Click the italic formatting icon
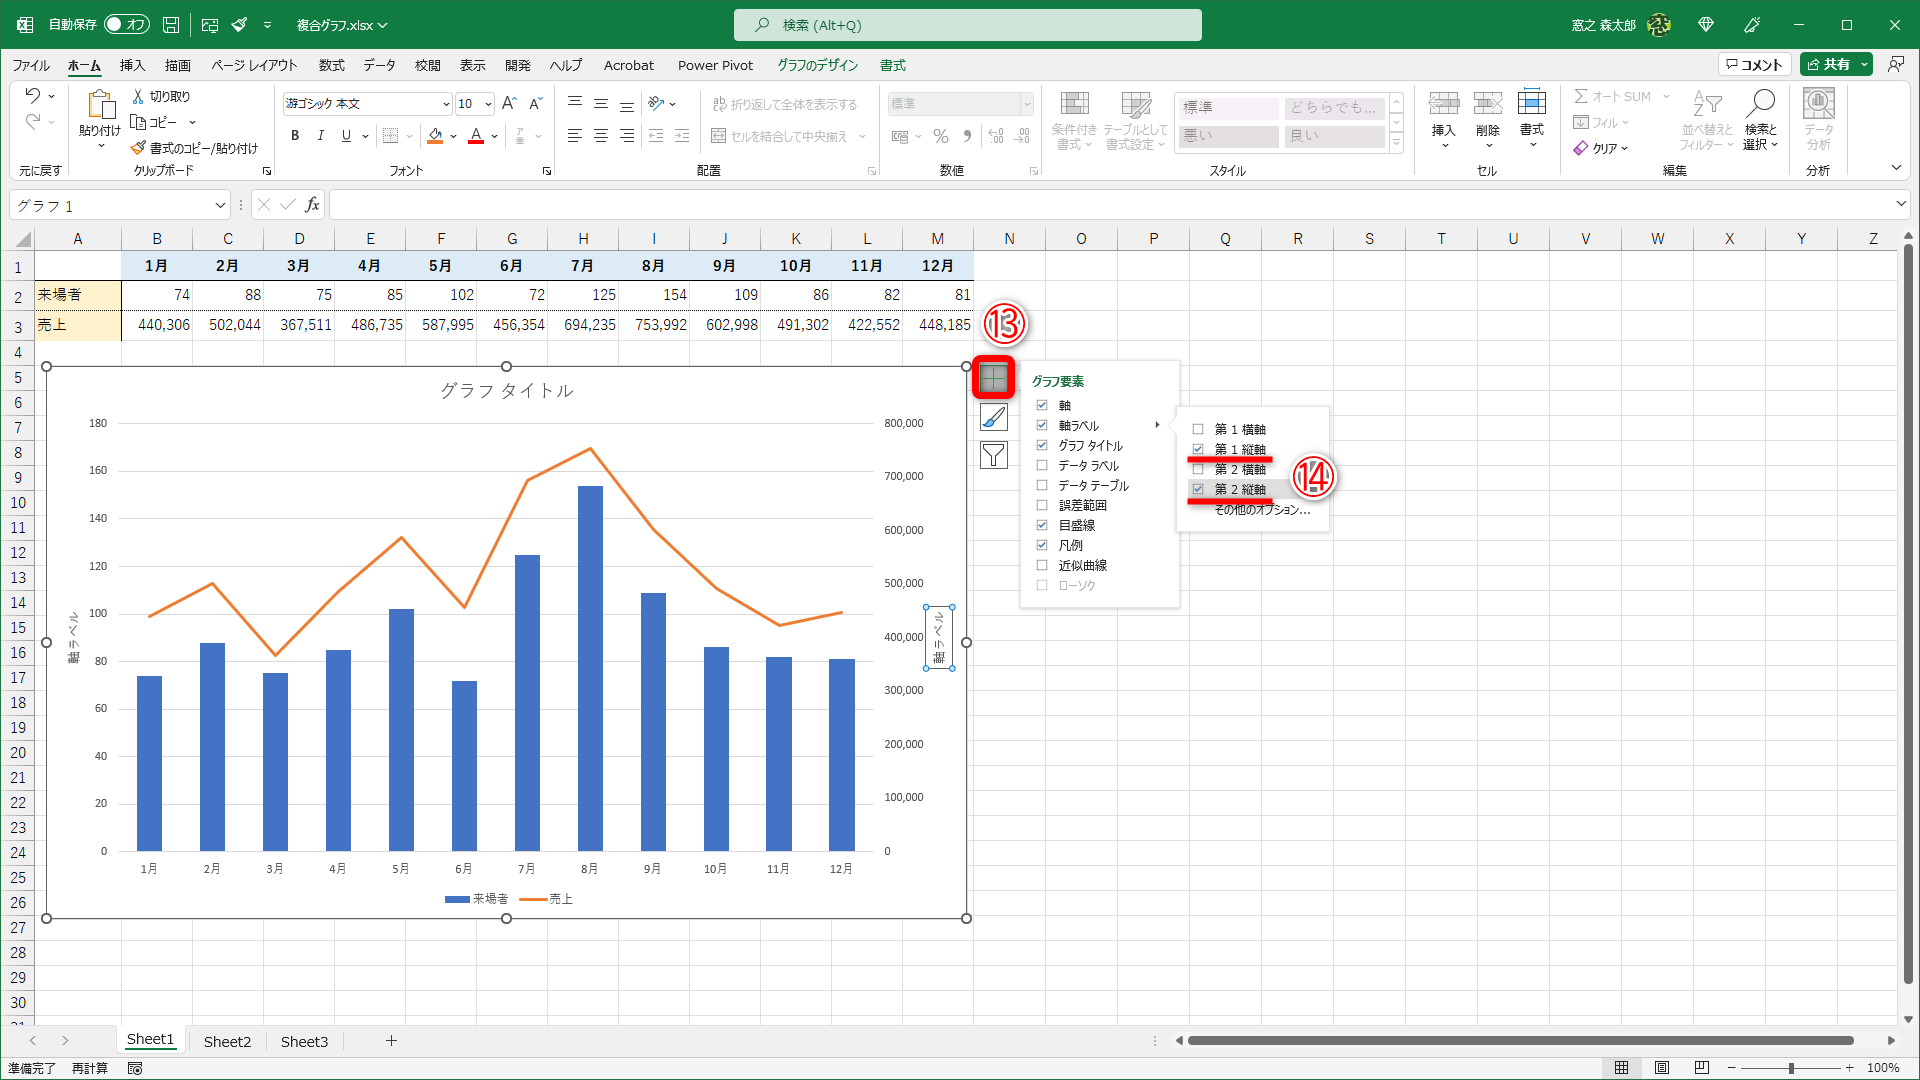Screen dimensions: 1920x1080 [320, 136]
